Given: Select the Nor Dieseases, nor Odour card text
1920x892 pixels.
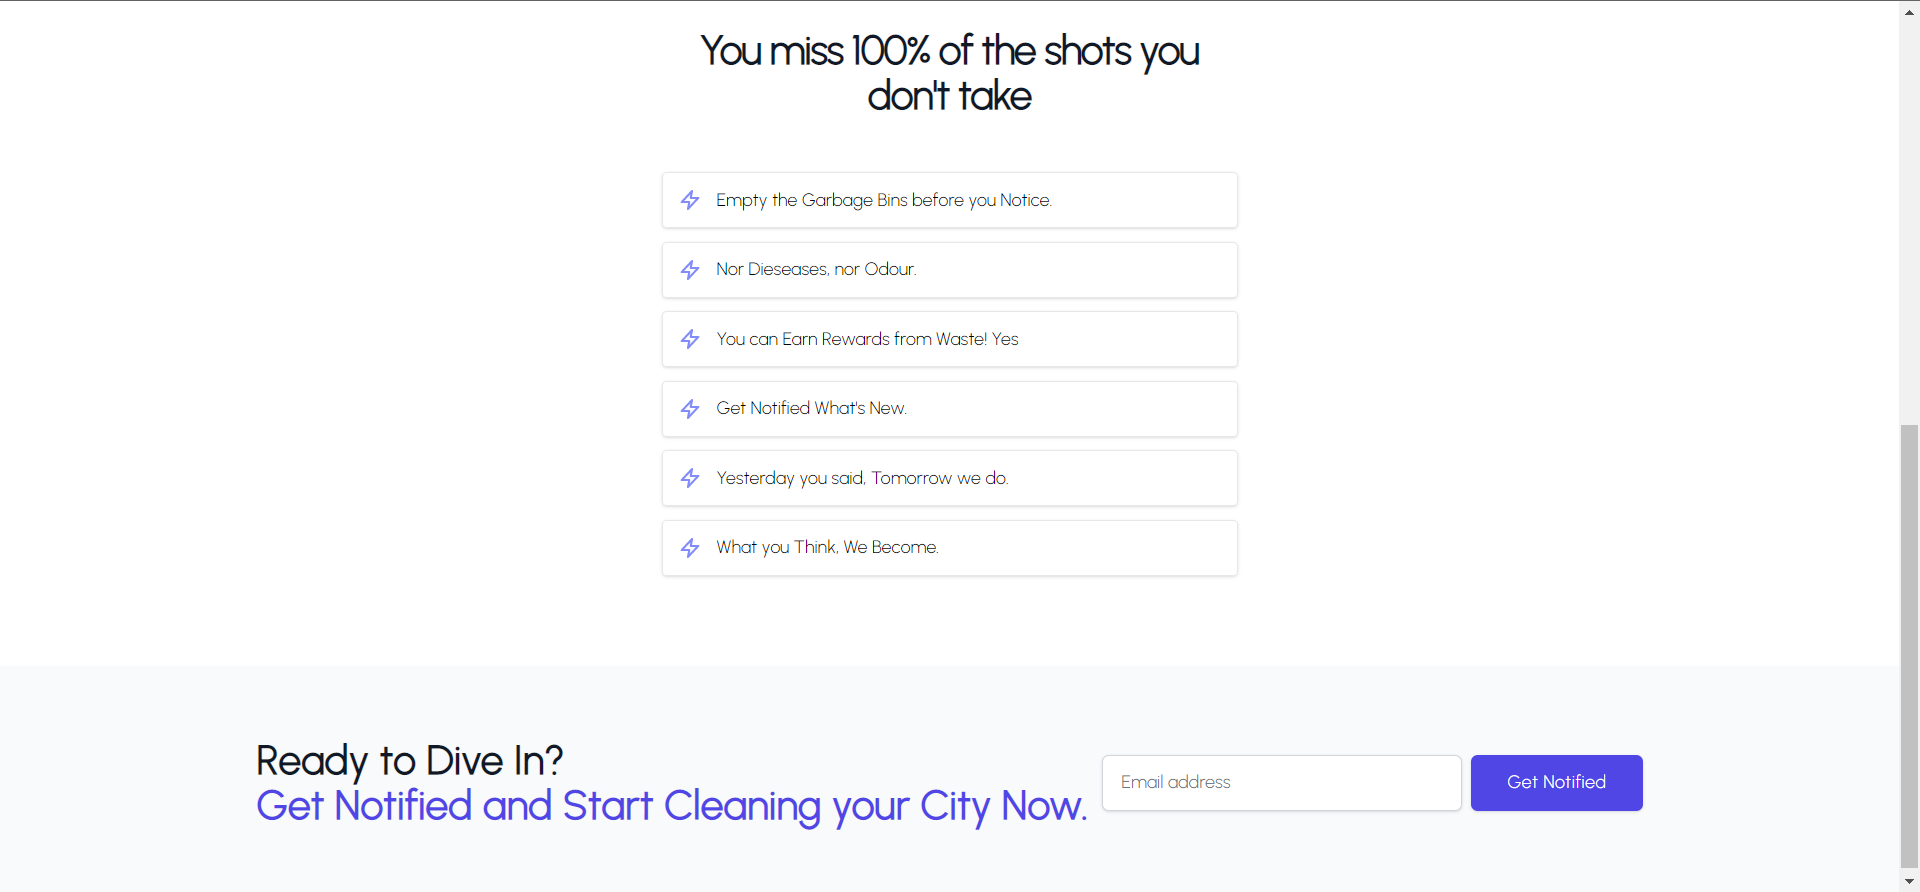Looking at the screenshot, I should tap(816, 269).
